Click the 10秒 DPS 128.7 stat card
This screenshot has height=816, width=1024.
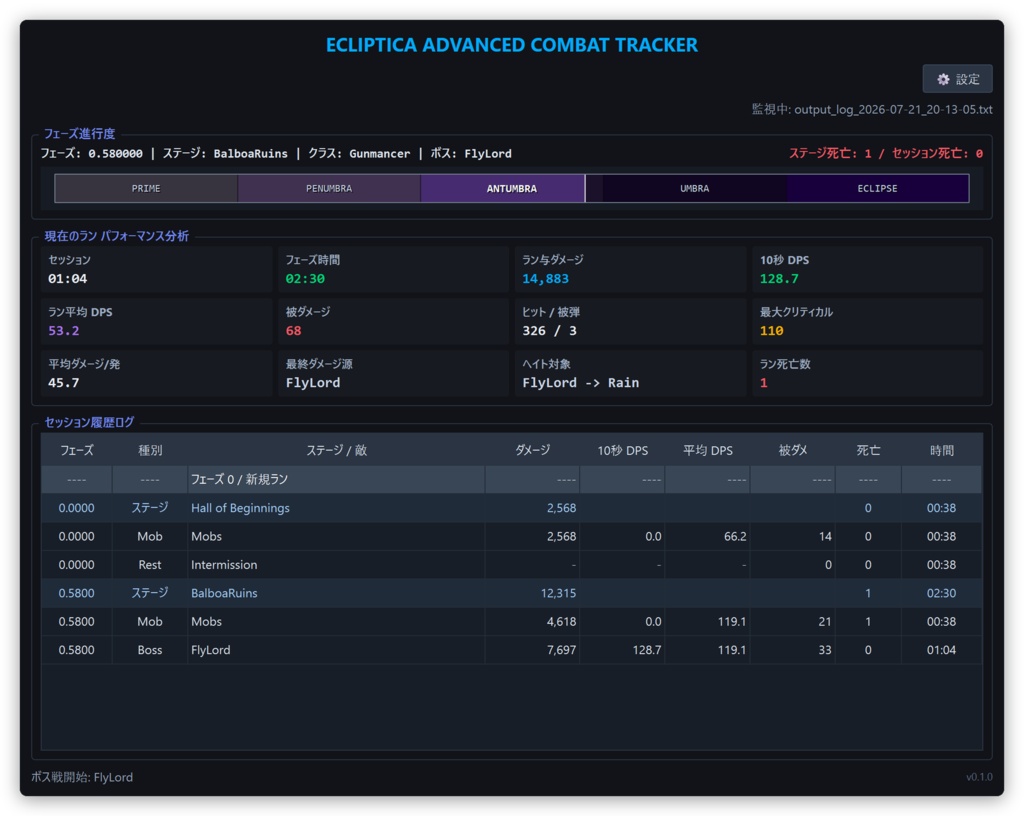pos(867,269)
